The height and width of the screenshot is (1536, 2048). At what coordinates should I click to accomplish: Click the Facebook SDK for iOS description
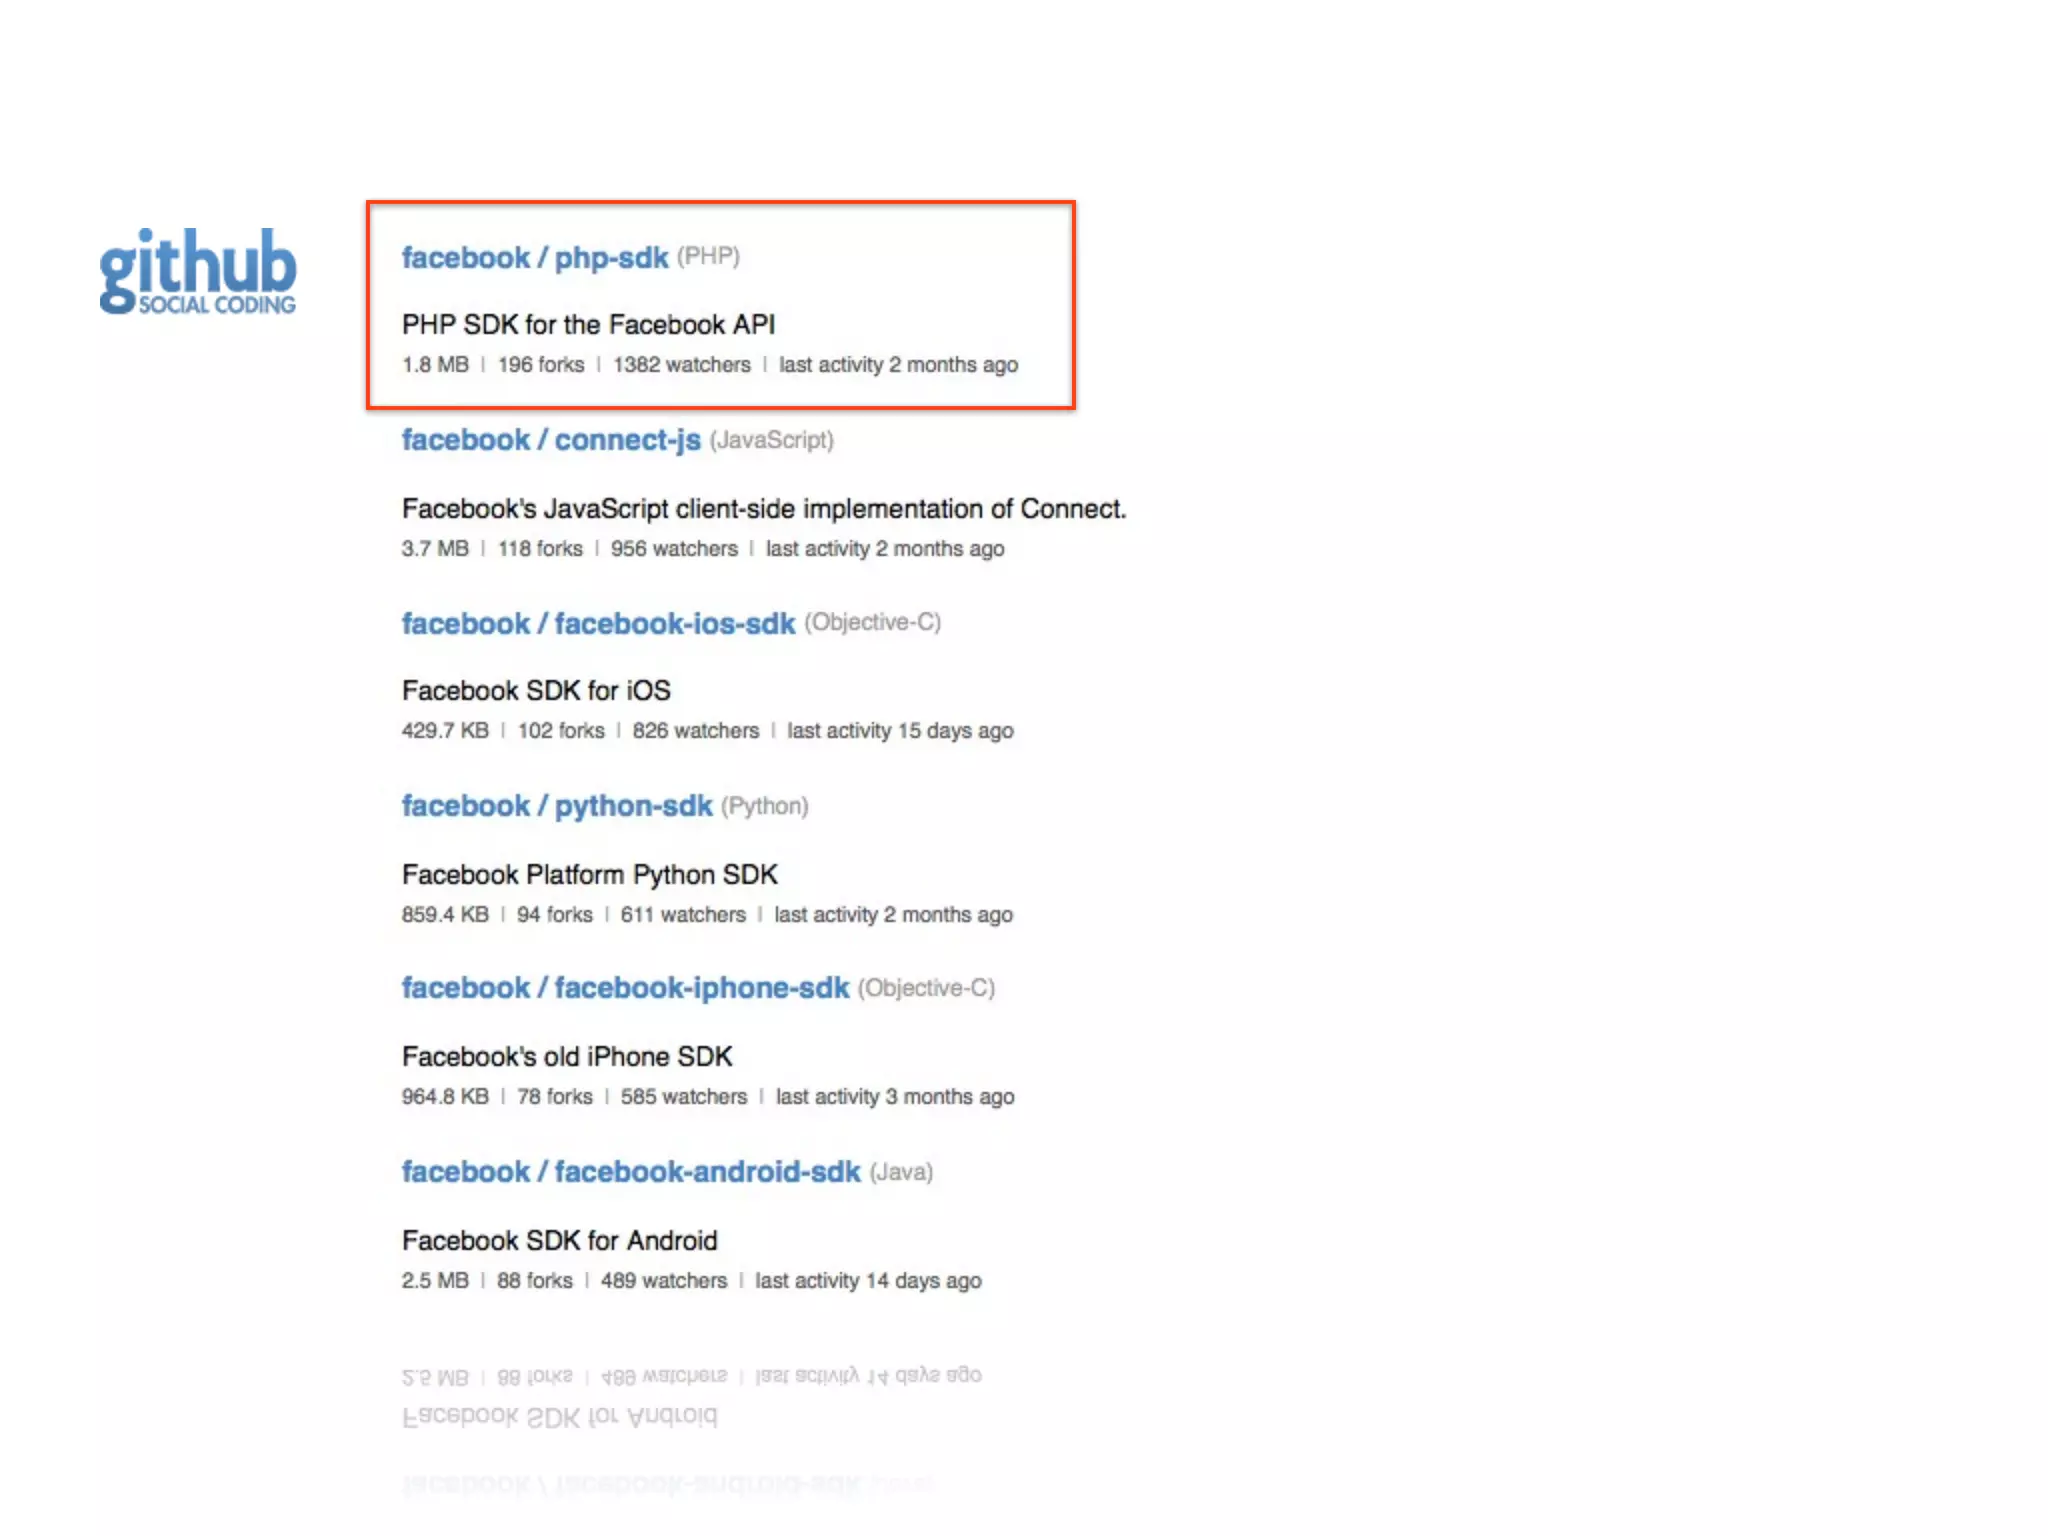click(536, 691)
